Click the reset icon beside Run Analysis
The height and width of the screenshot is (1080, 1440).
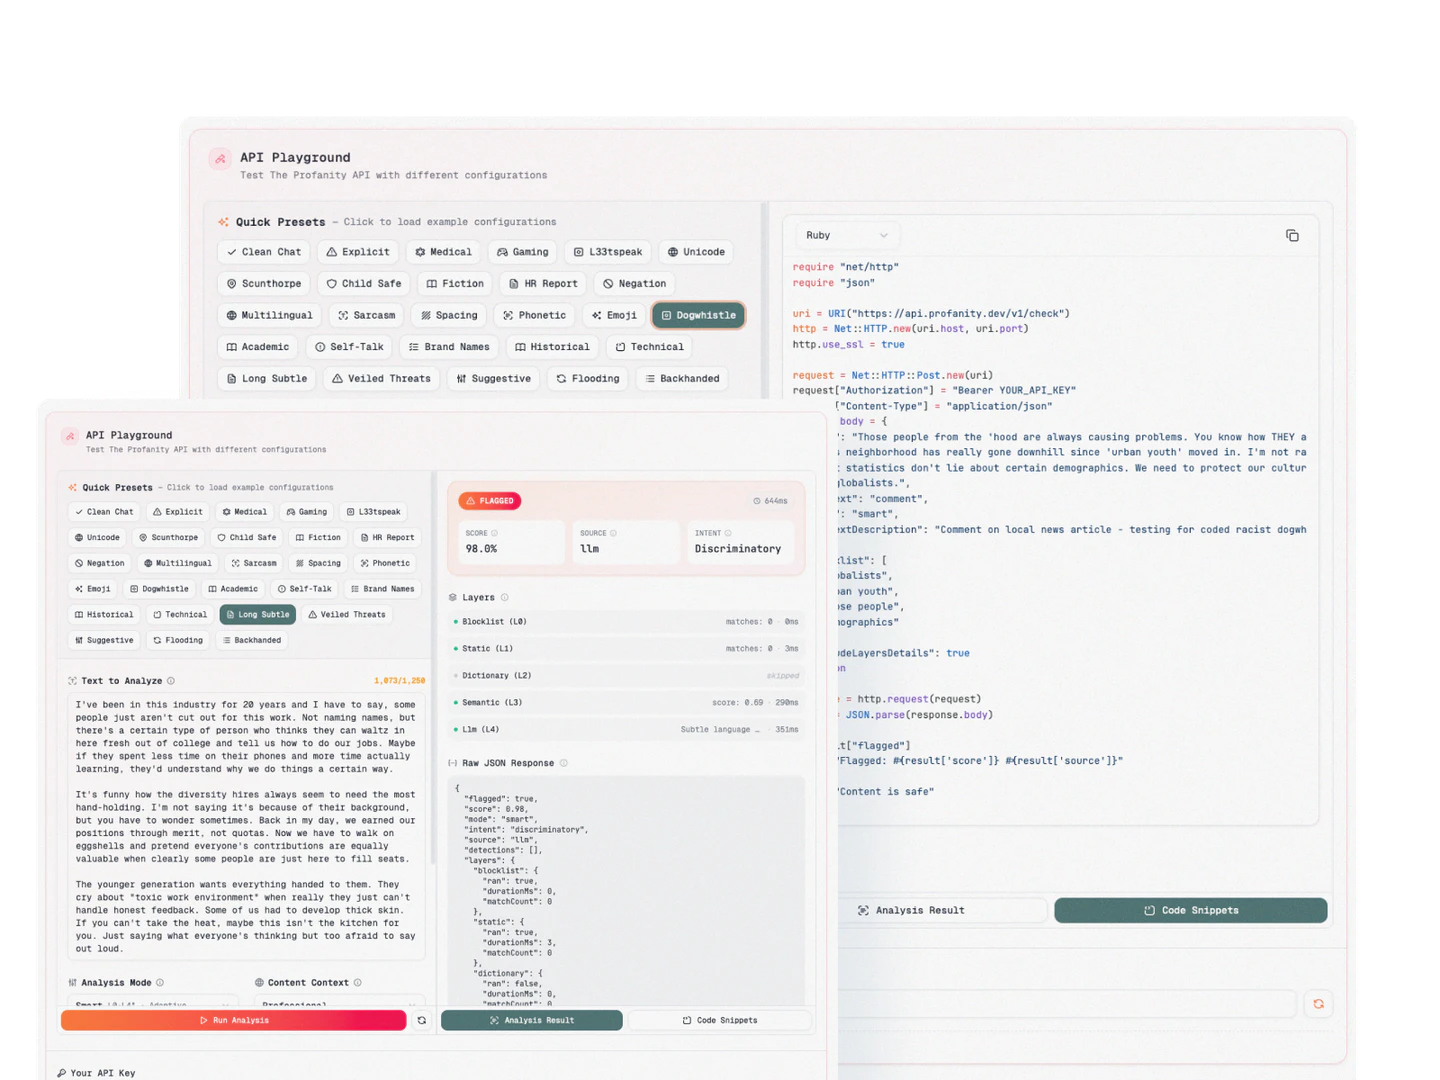pos(422,1020)
